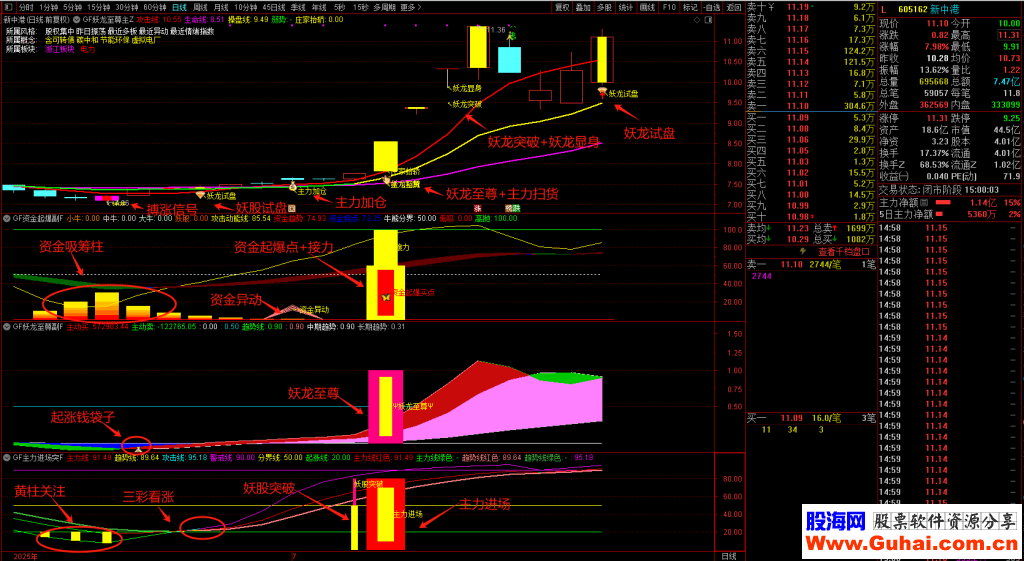Click the 总量 value 695668
The width and height of the screenshot is (1024, 561).
click(933, 81)
